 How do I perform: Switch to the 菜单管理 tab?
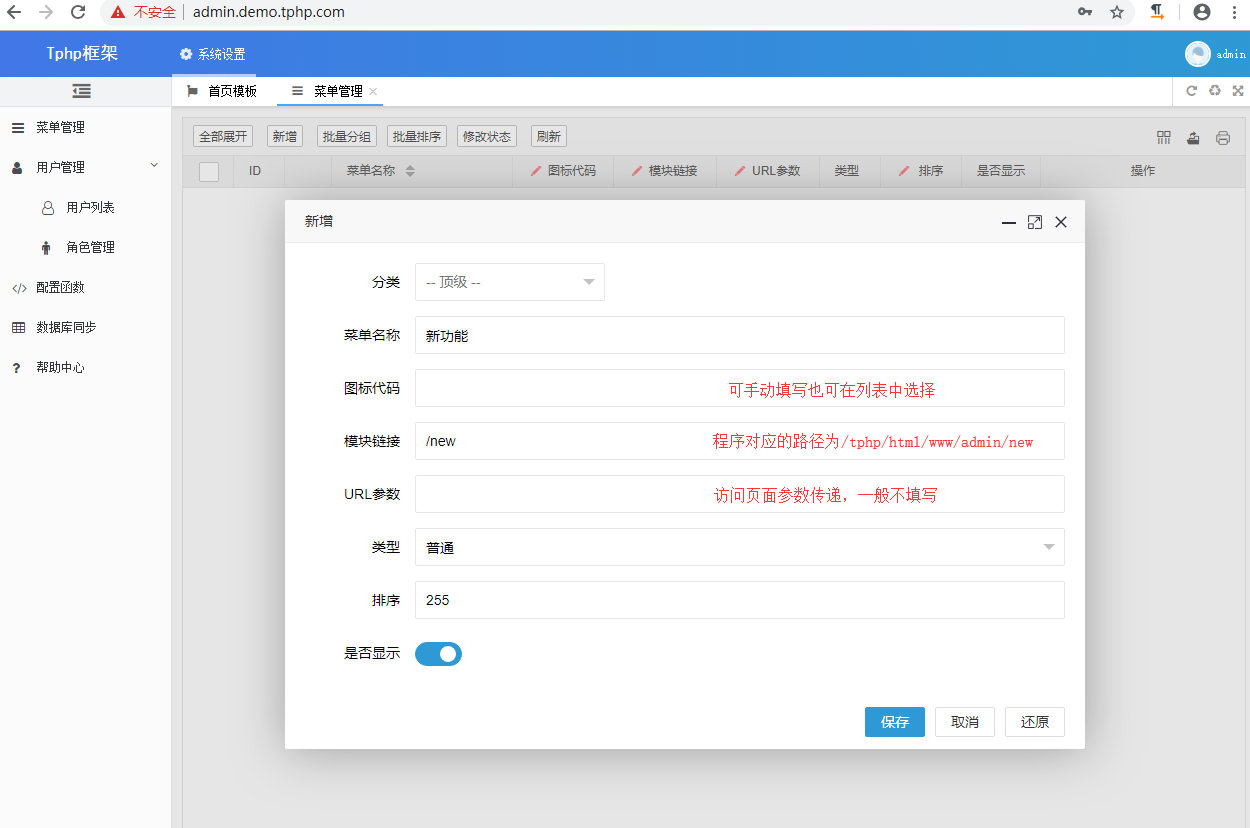click(x=328, y=91)
